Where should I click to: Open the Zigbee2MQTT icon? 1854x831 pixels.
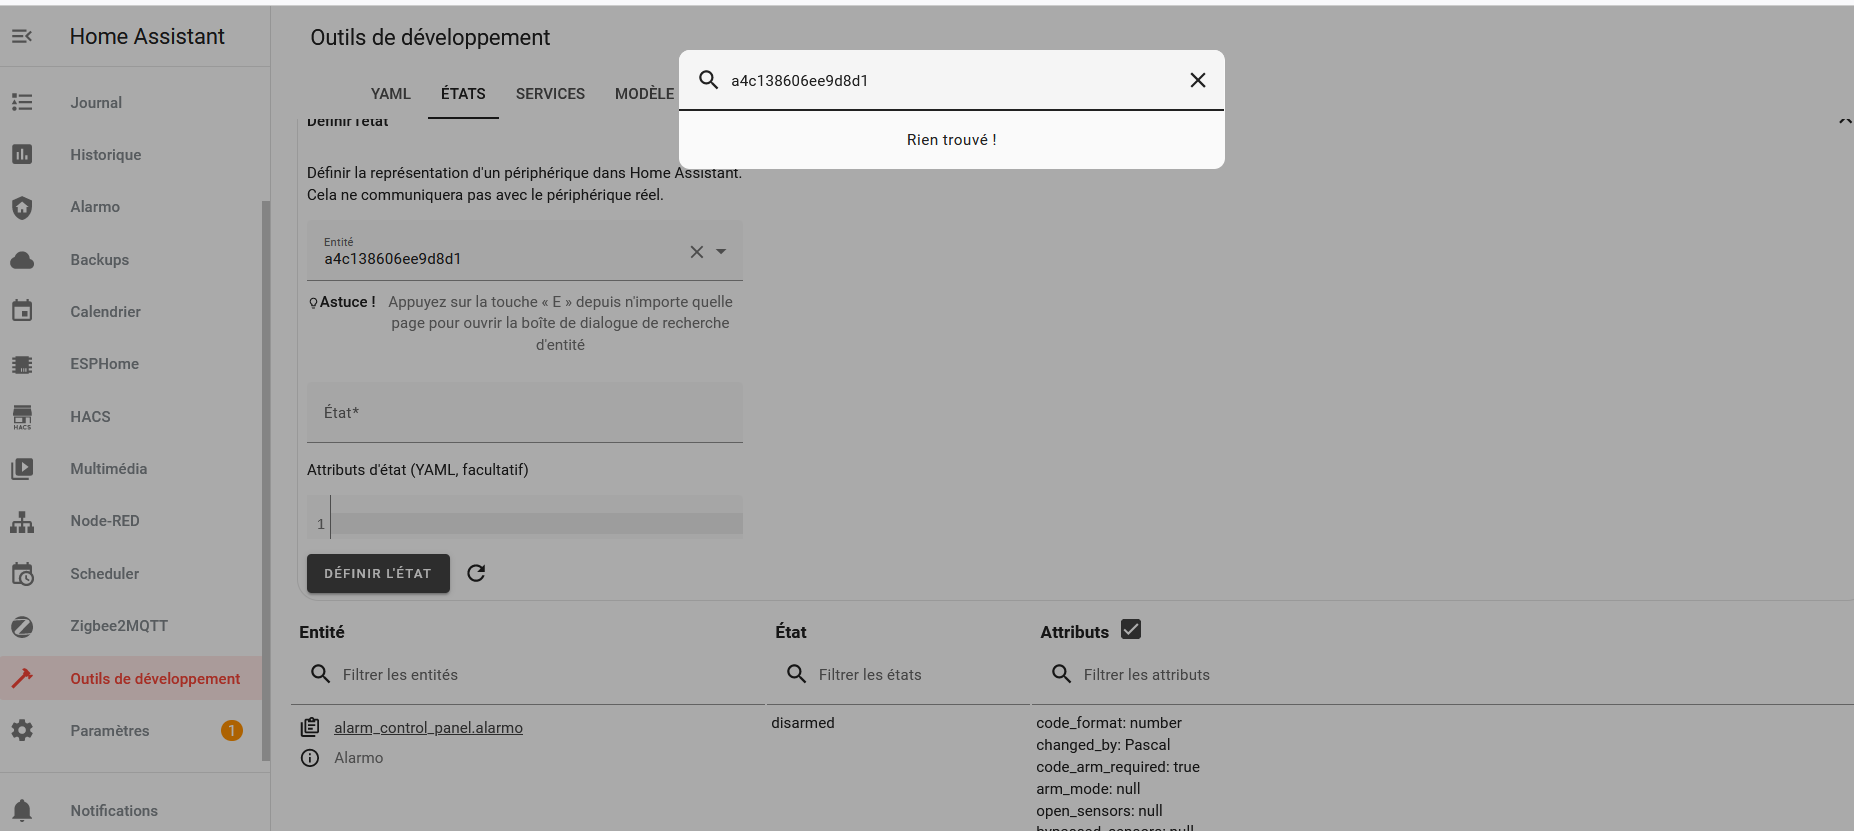(x=22, y=626)
